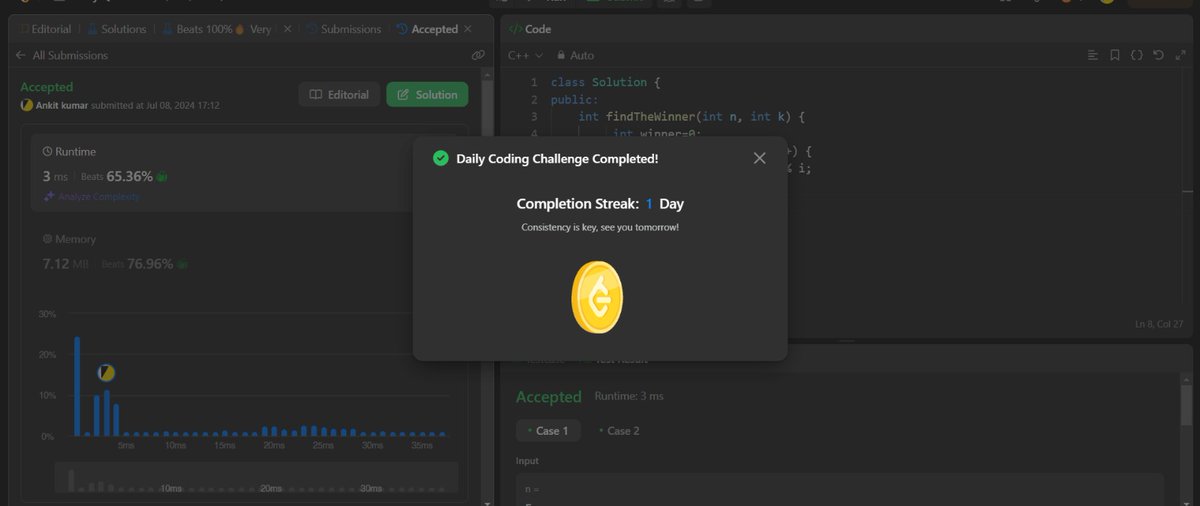This screenshot has width=1200, height=506.
Task: Click the clock icon beside Runtime
Action: point(47,151)
